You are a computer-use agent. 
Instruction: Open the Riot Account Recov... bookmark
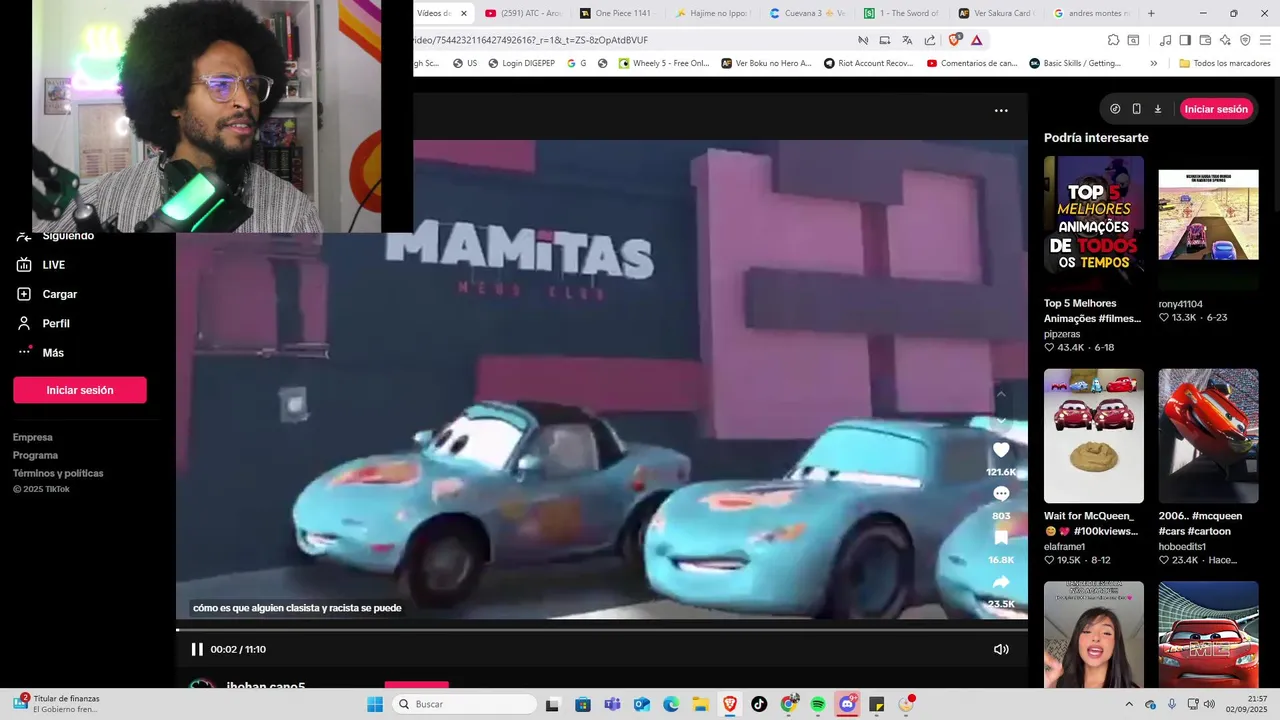tap(869, 63)
